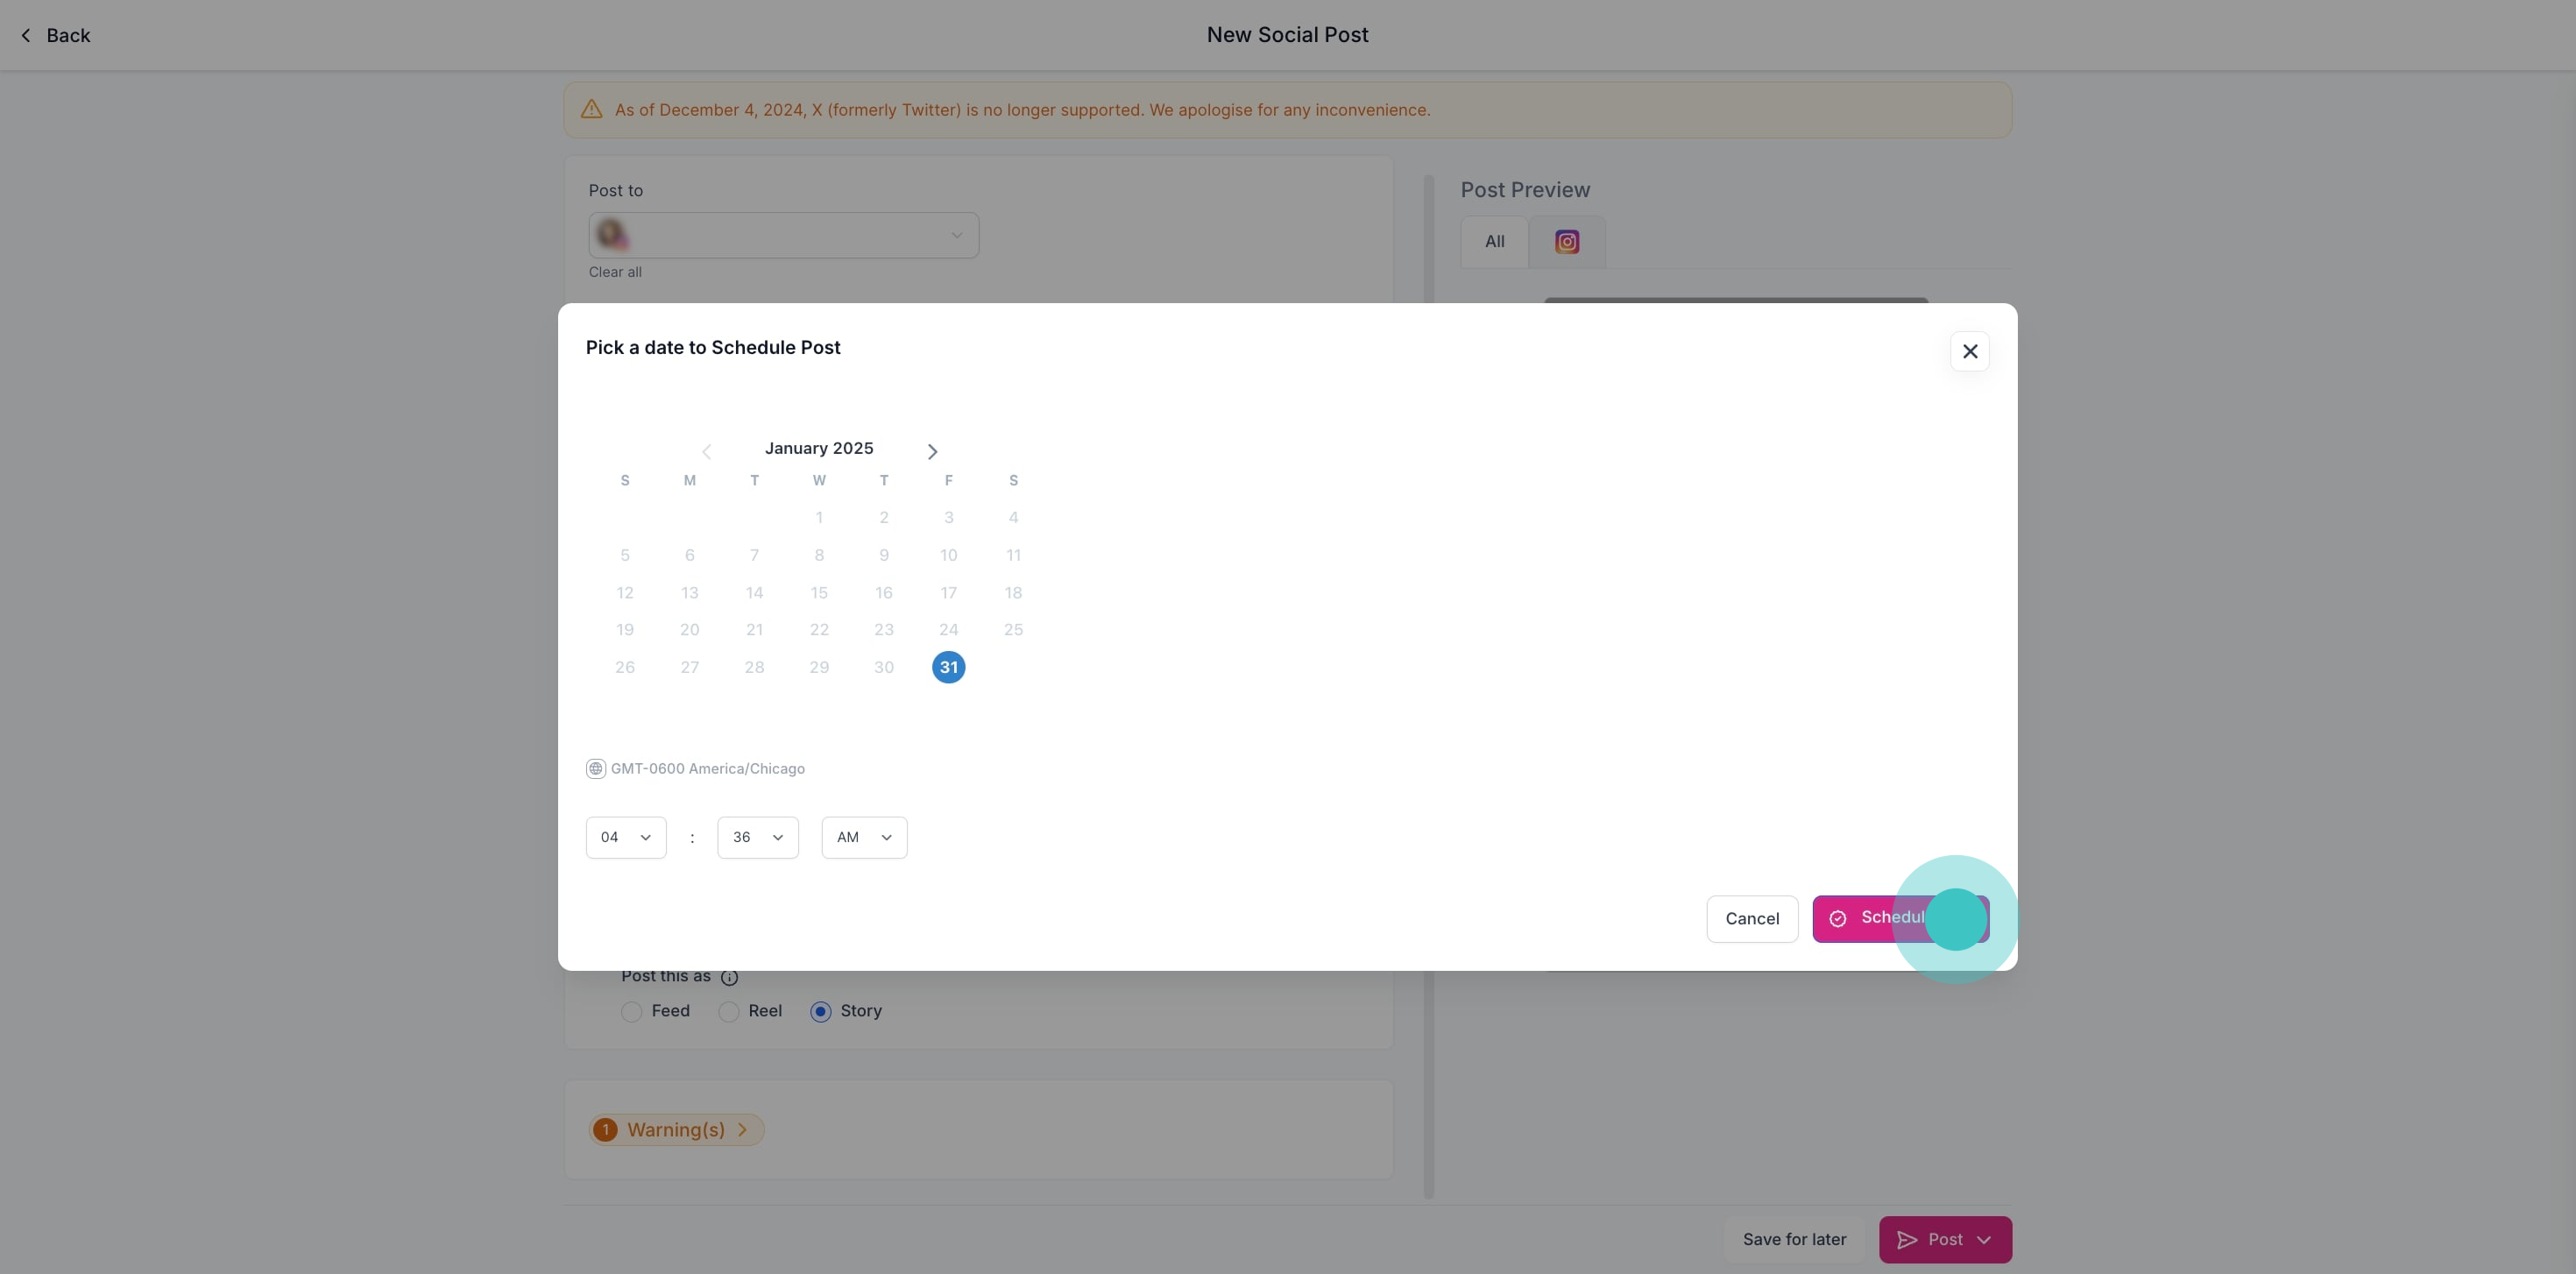Click the info icon beside Post this as
2576x1274 pixels.
pos(730,977)
